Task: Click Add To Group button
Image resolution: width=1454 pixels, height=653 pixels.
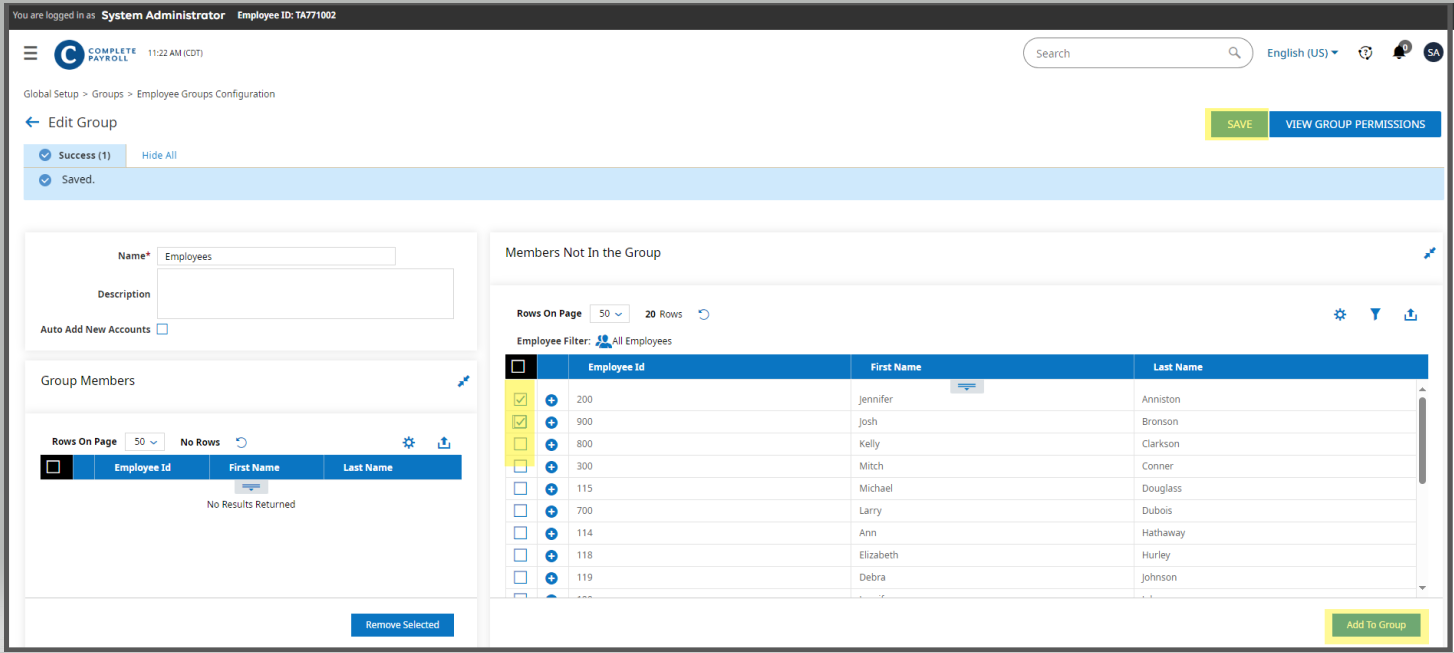Action: click(x=1376, y=625)
